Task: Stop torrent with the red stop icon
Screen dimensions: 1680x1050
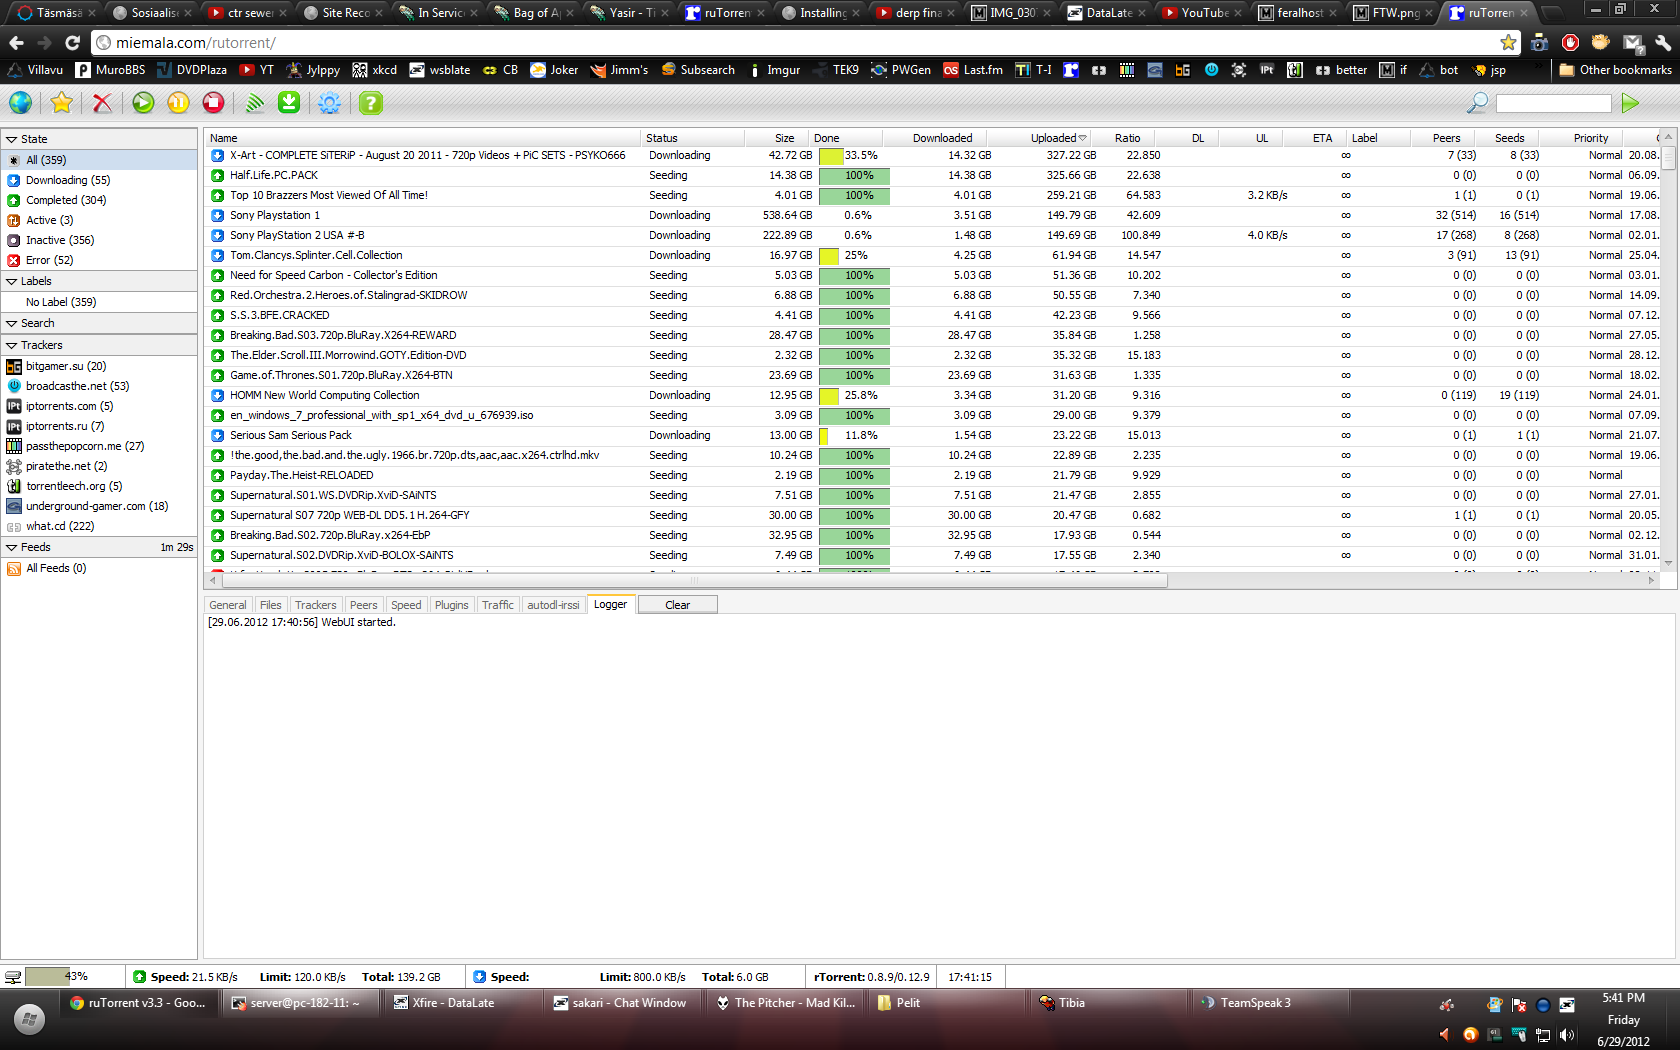Action: [x=213, y=103]
